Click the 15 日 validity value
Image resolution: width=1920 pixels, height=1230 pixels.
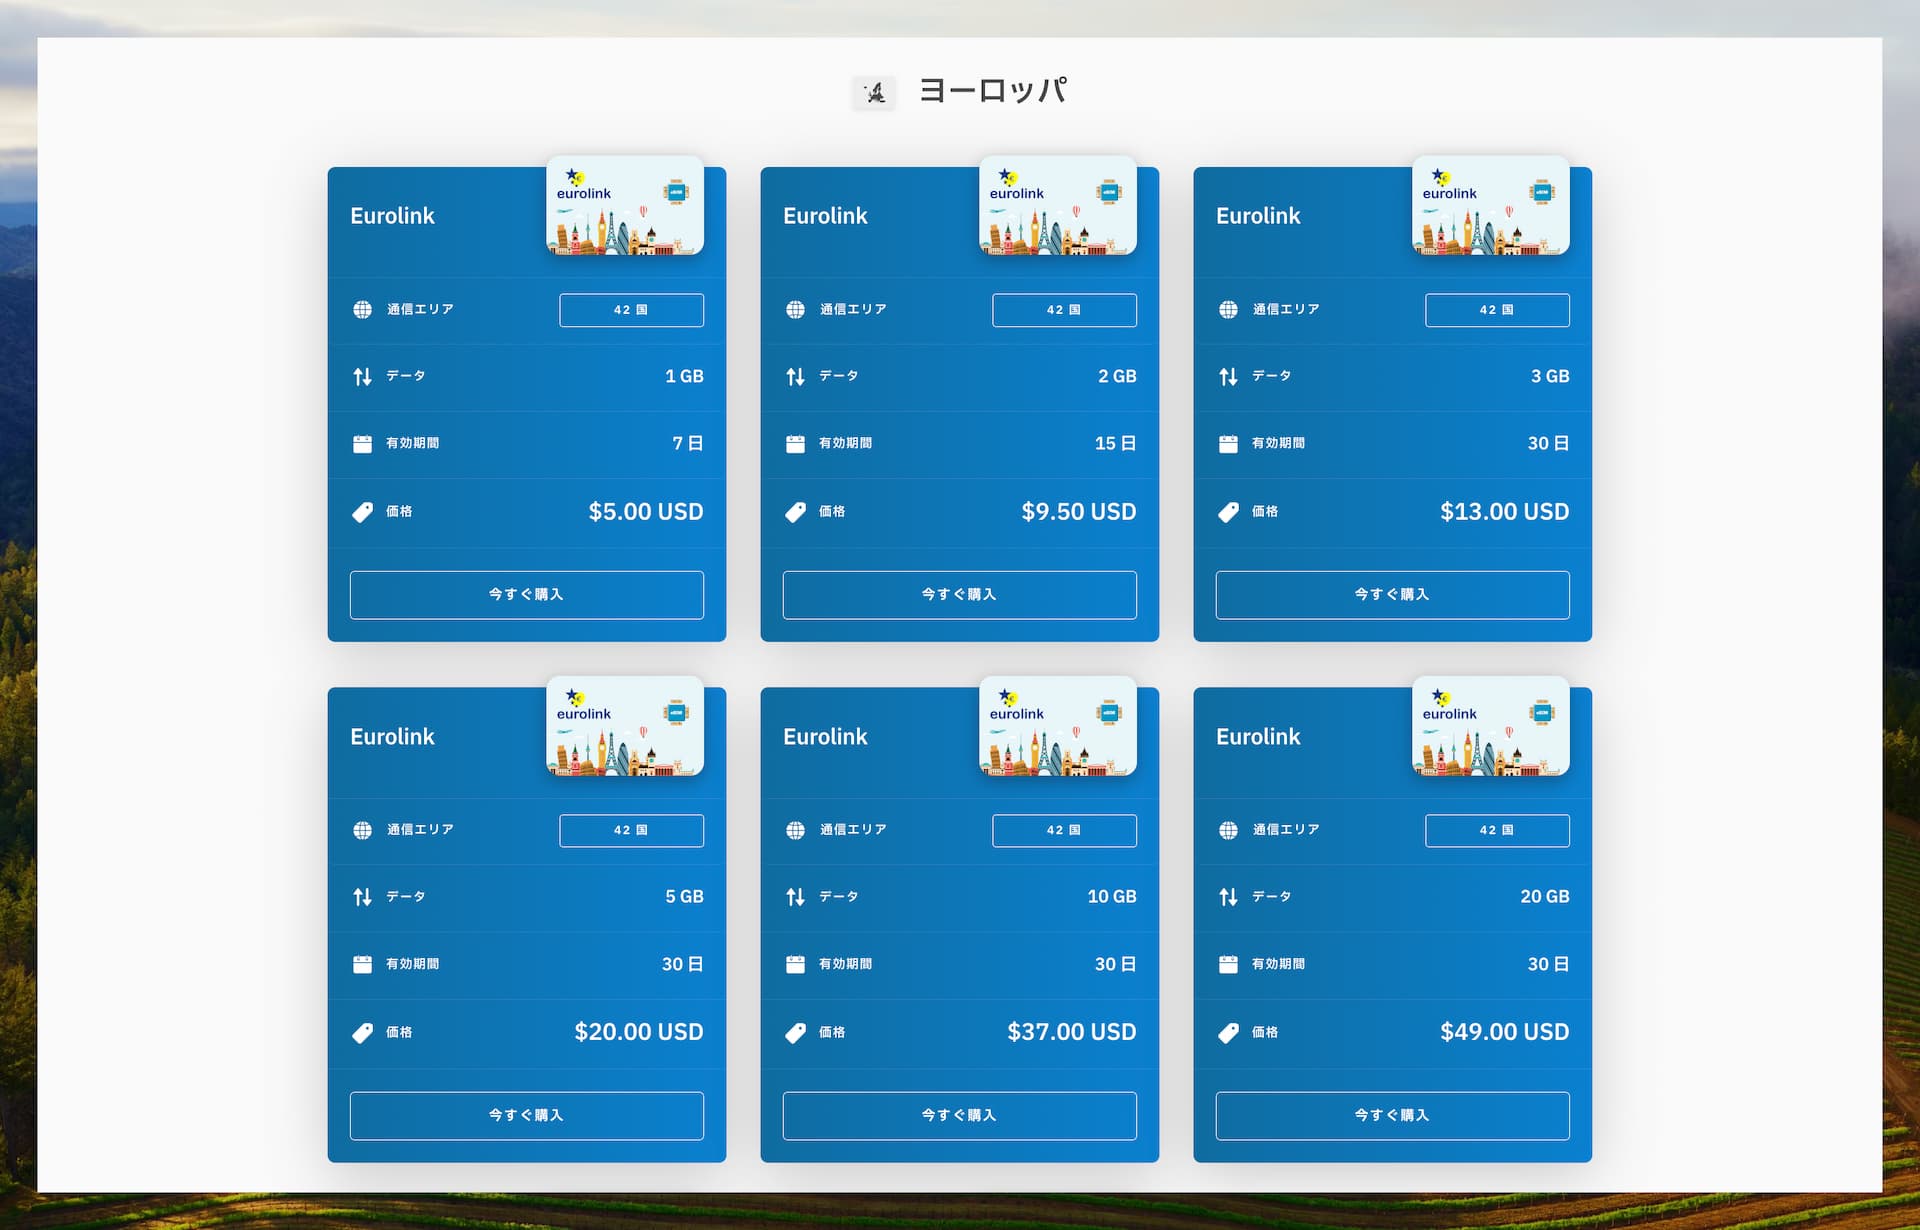(x=1116, y=443)
